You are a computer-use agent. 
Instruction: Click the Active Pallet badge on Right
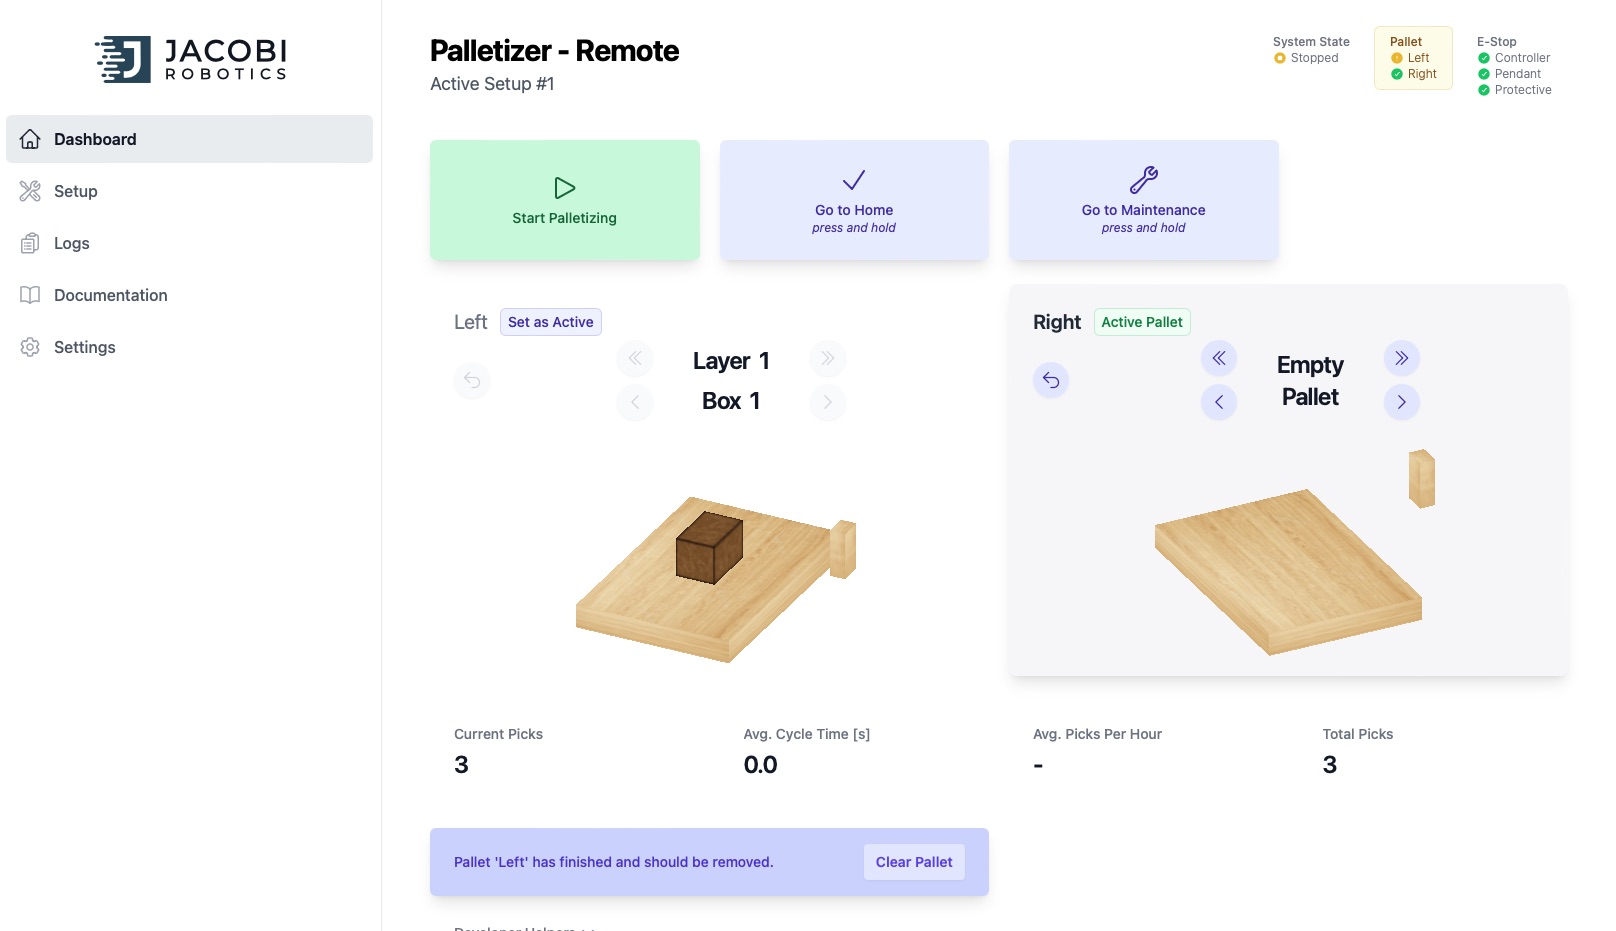tap(1141, 322)
